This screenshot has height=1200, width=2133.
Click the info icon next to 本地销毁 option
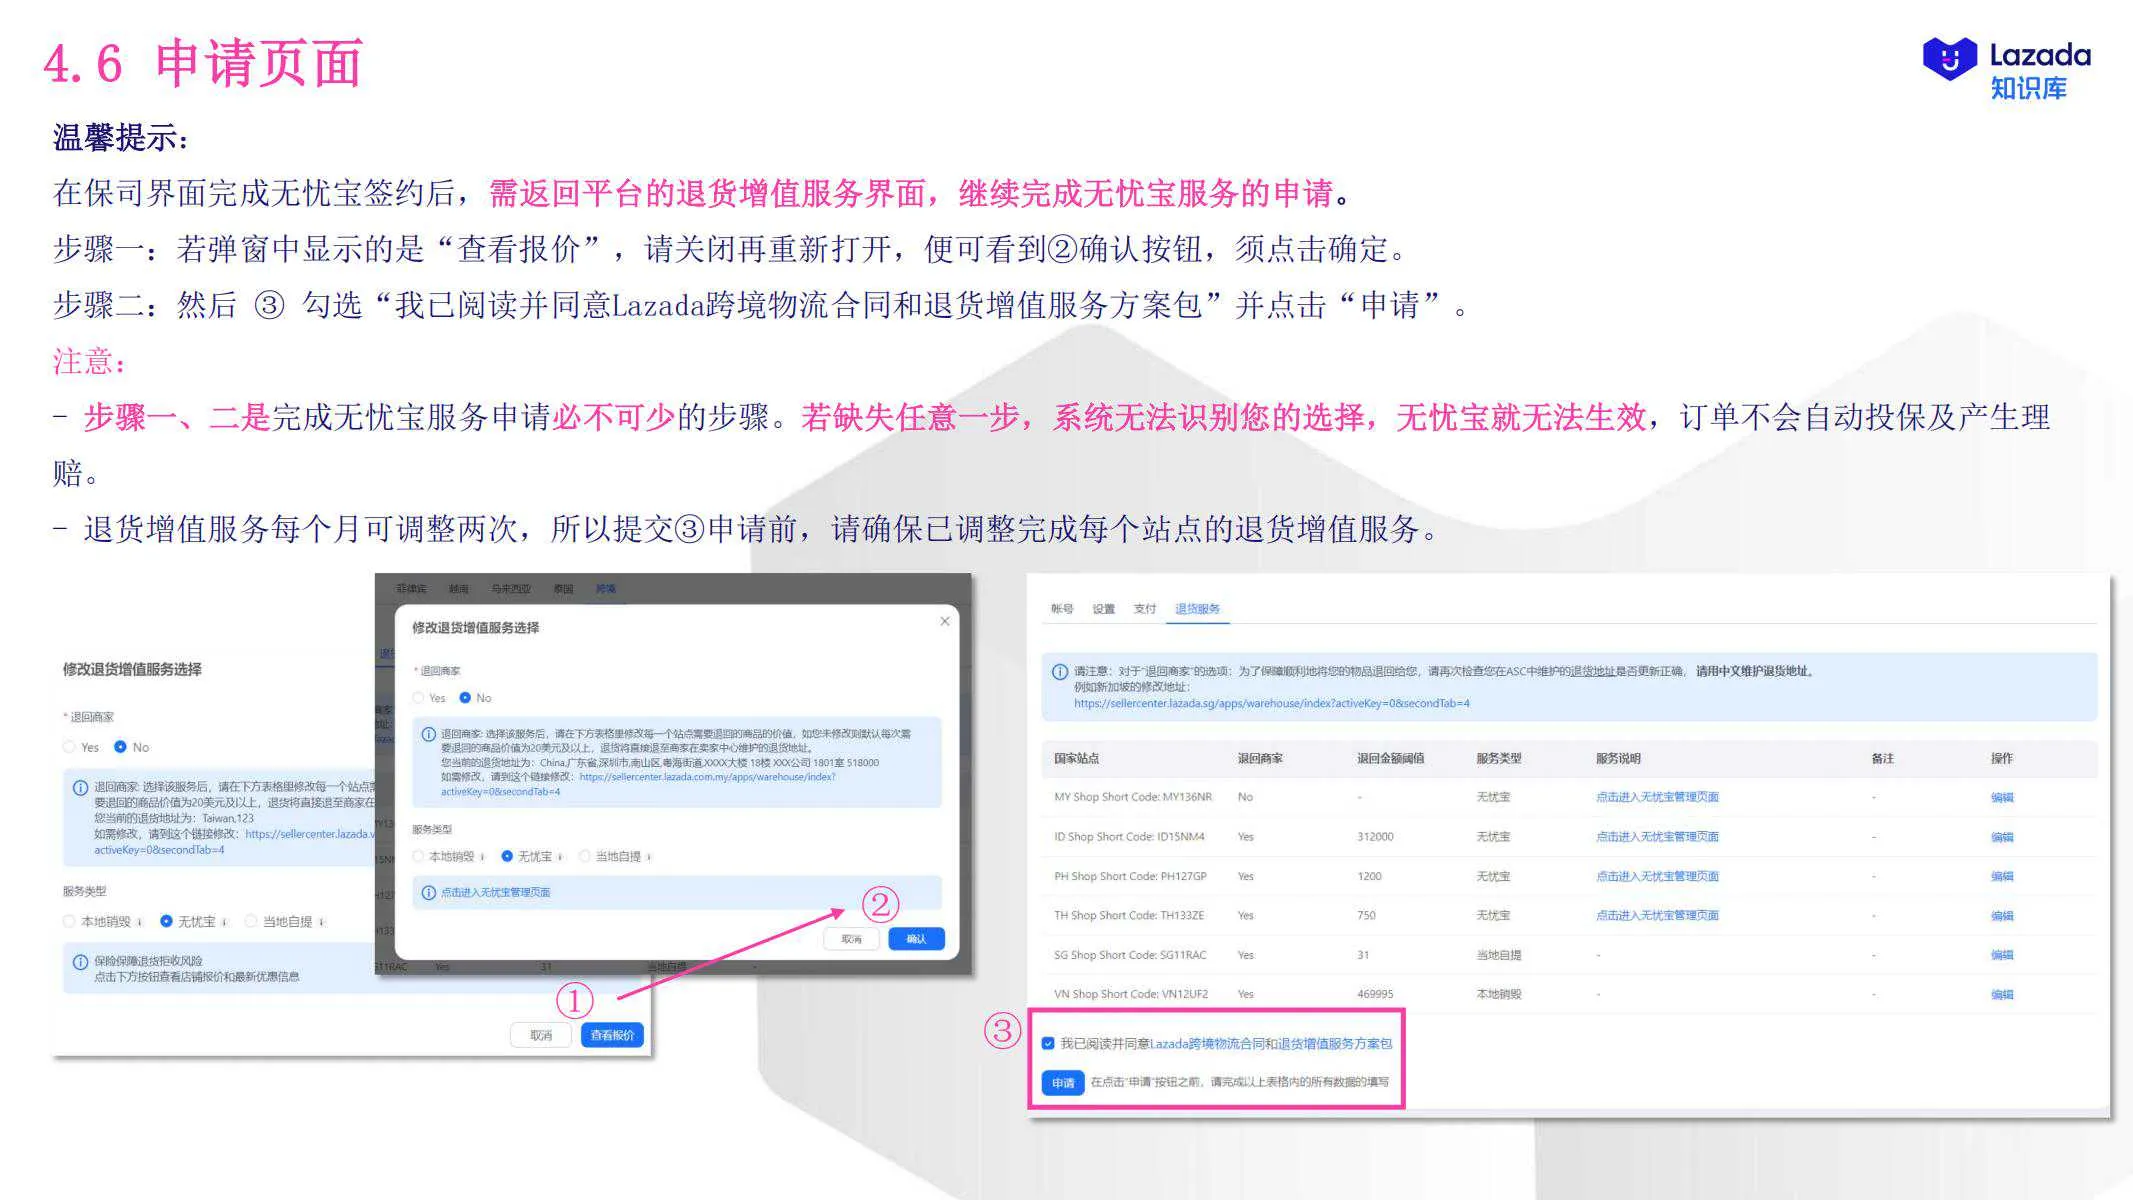[482, 856]
